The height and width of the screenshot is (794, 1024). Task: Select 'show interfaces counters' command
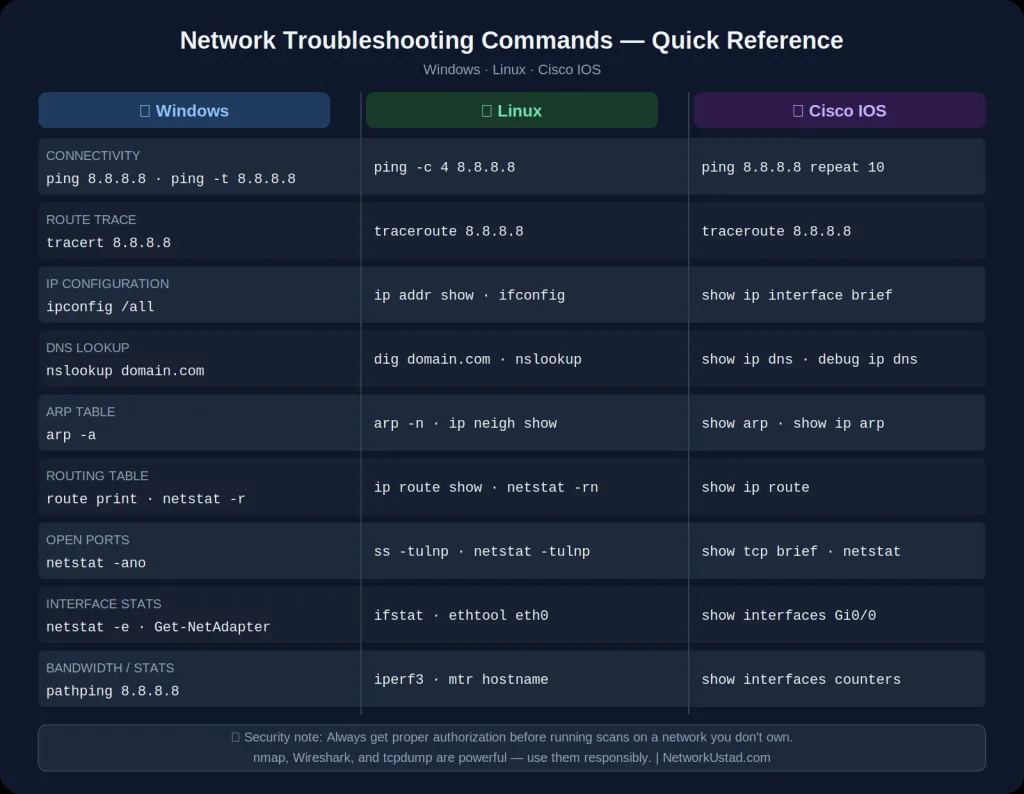801,679
